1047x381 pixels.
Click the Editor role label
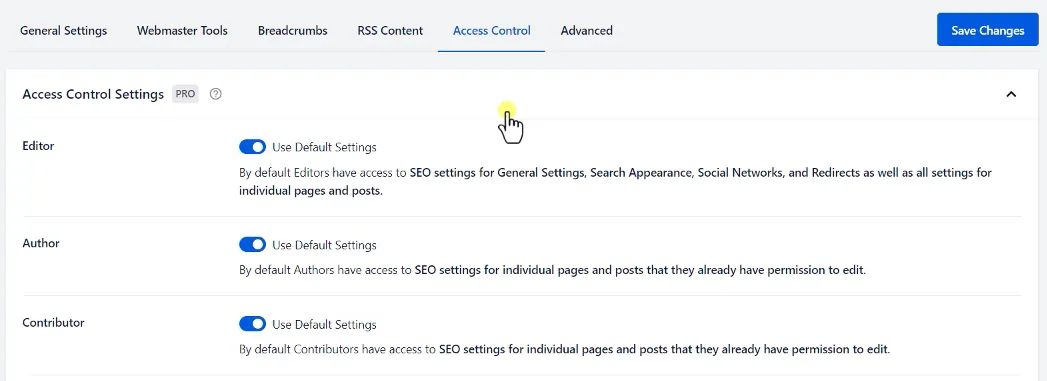(38, 145)
